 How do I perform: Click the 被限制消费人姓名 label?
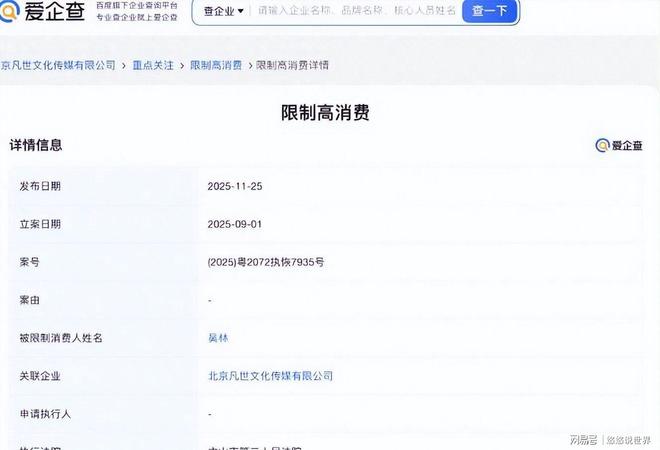(x=61, y=338)
